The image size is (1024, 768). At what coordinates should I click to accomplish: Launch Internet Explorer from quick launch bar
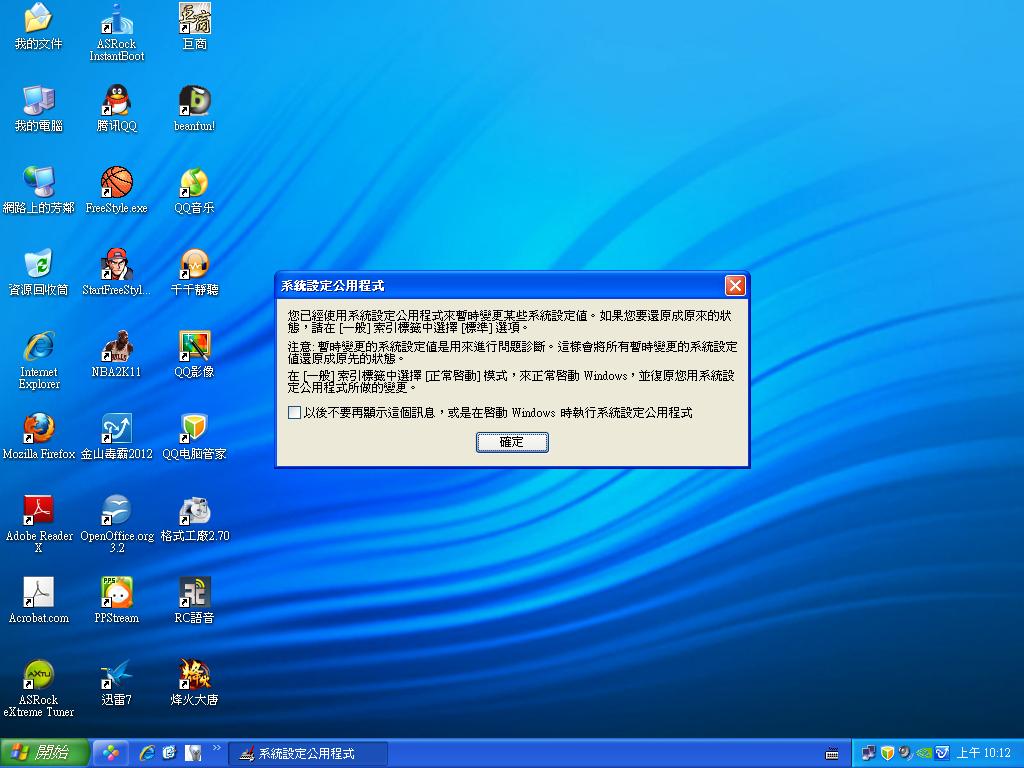pos(147,753)
